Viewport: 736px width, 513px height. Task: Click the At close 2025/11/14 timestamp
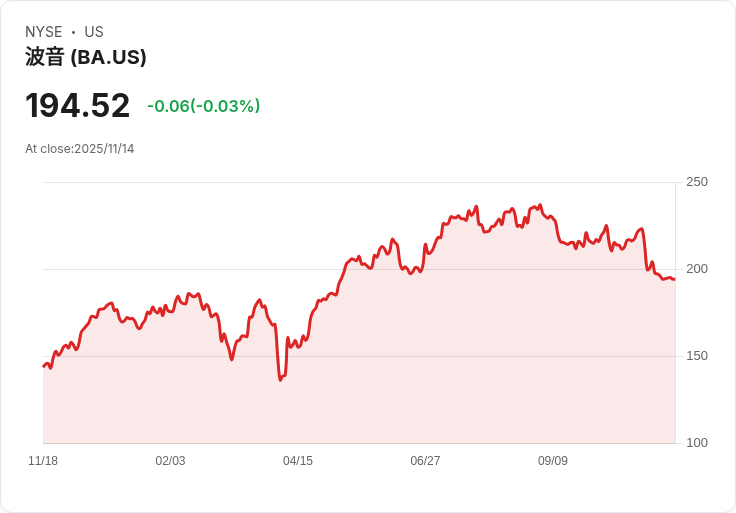pos(80,149)
